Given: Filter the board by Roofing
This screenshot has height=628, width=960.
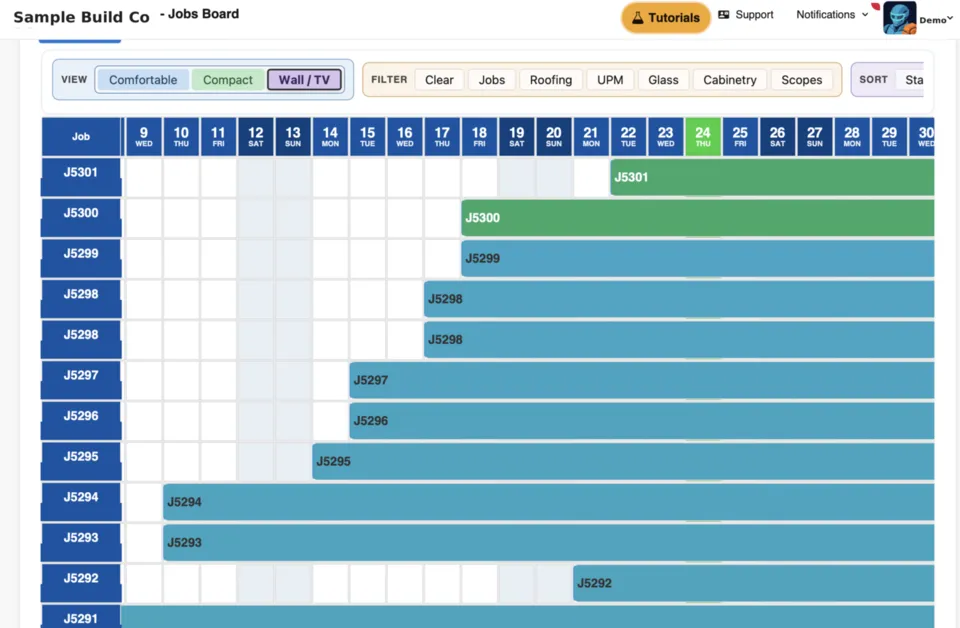Looking at the screenshot, I should (551, 80).
